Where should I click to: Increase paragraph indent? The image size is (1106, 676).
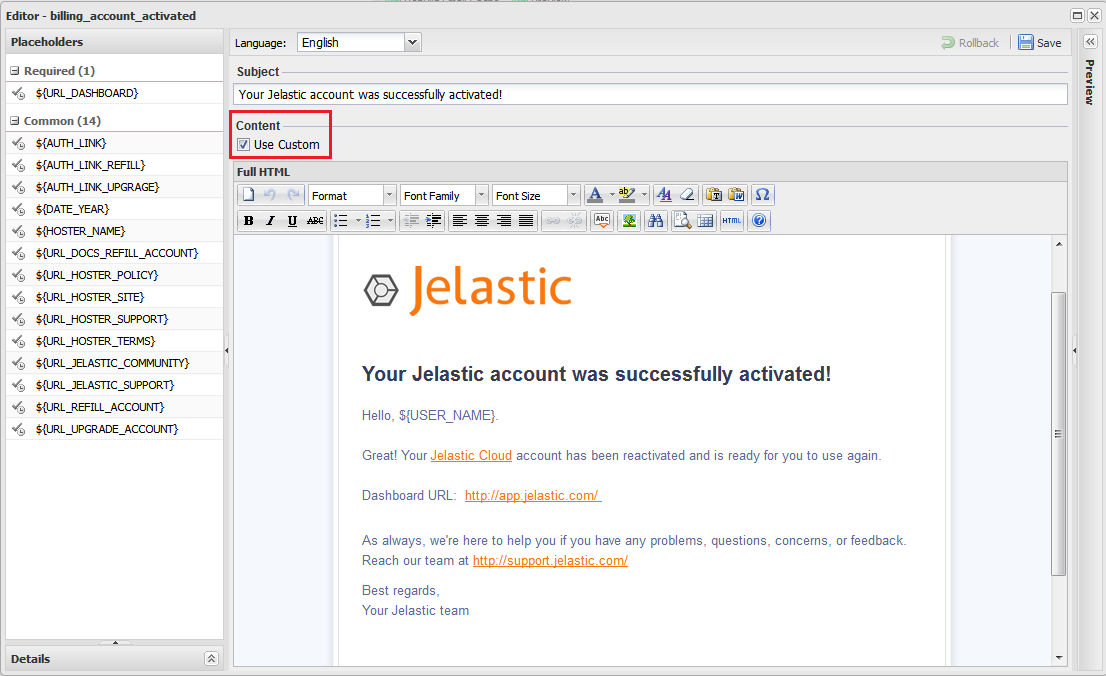[433, 221]
